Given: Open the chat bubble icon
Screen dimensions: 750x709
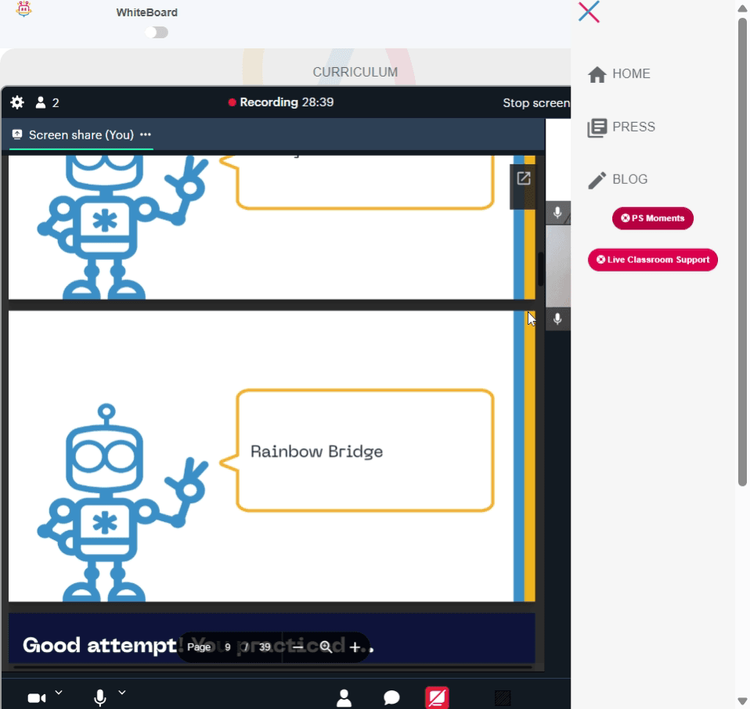Looking at the screenshot, I should (x=391, y=698).
